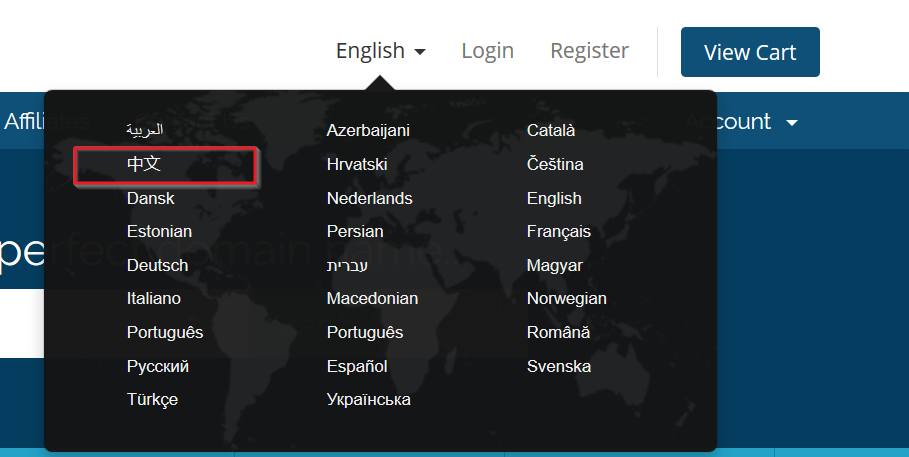Choose Italiano from the list
Viewport: 909px width, 457px height.
pyautogui.click(x=154, y=298)
